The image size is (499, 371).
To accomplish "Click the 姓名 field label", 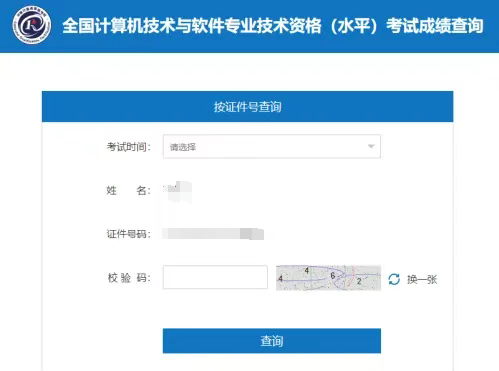I will coord(129,191).
